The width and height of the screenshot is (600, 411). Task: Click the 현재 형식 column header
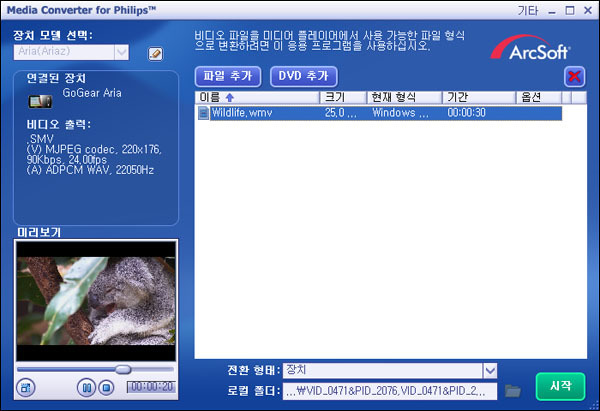(x=404, y=98)
